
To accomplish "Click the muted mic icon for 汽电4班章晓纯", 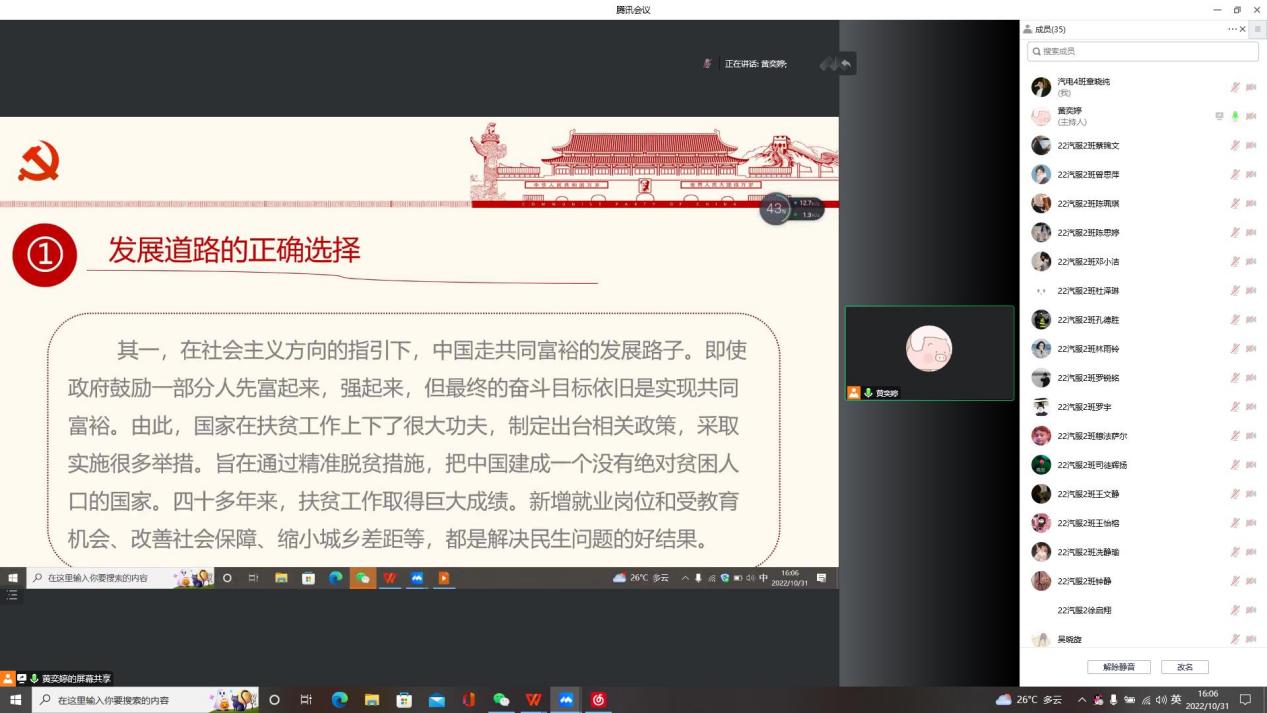I will (1235, 87).
